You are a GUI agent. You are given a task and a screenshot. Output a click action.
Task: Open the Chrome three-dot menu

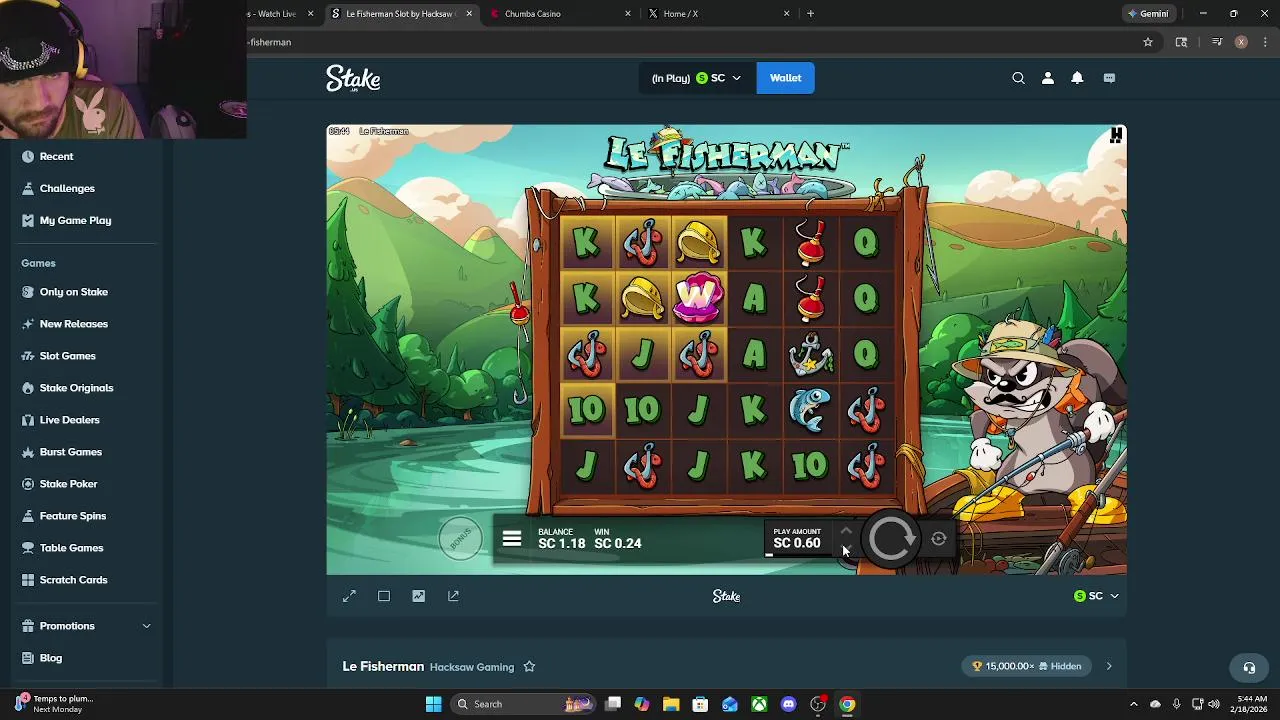point(1264,42)
